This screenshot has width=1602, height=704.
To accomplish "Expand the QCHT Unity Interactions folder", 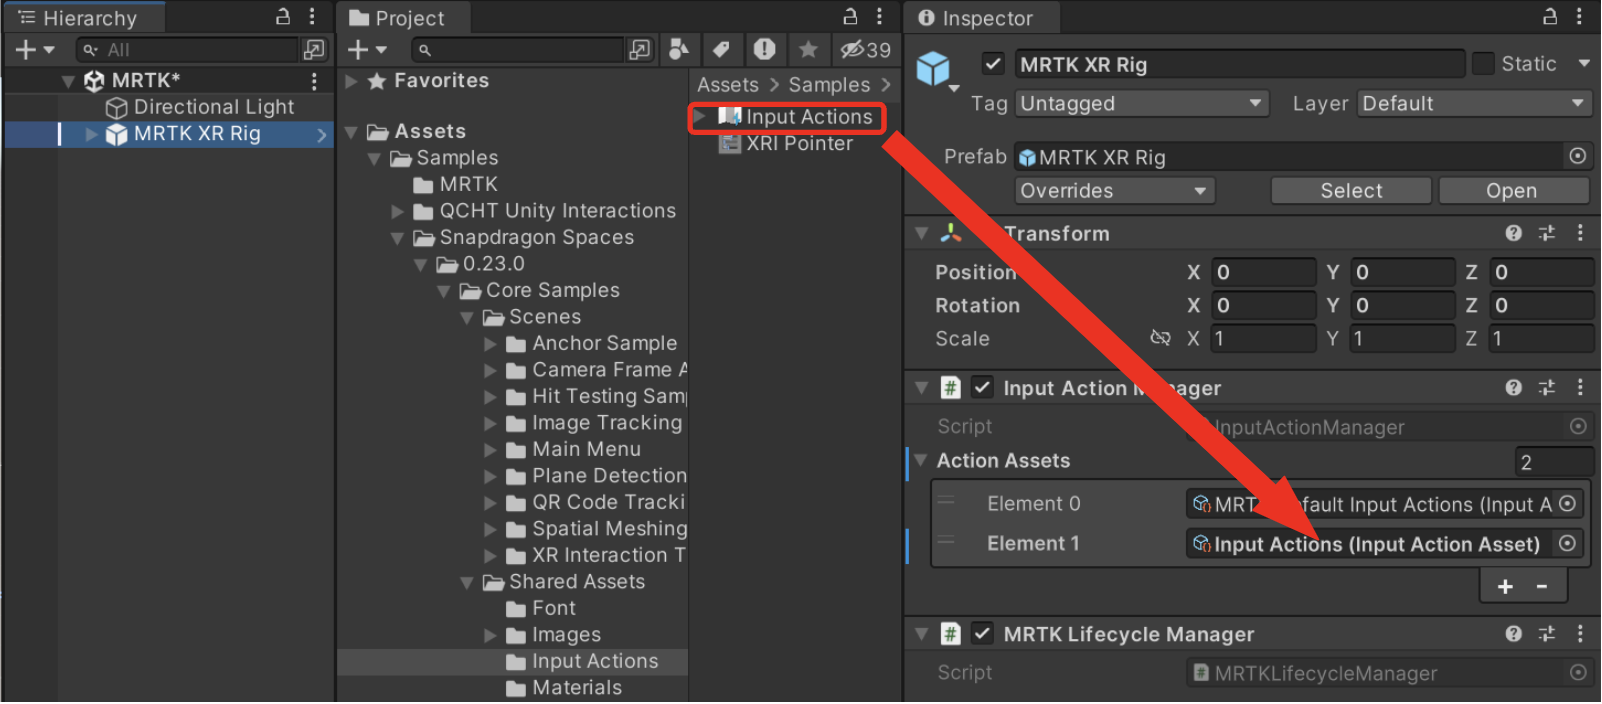I will click(398, 212).
